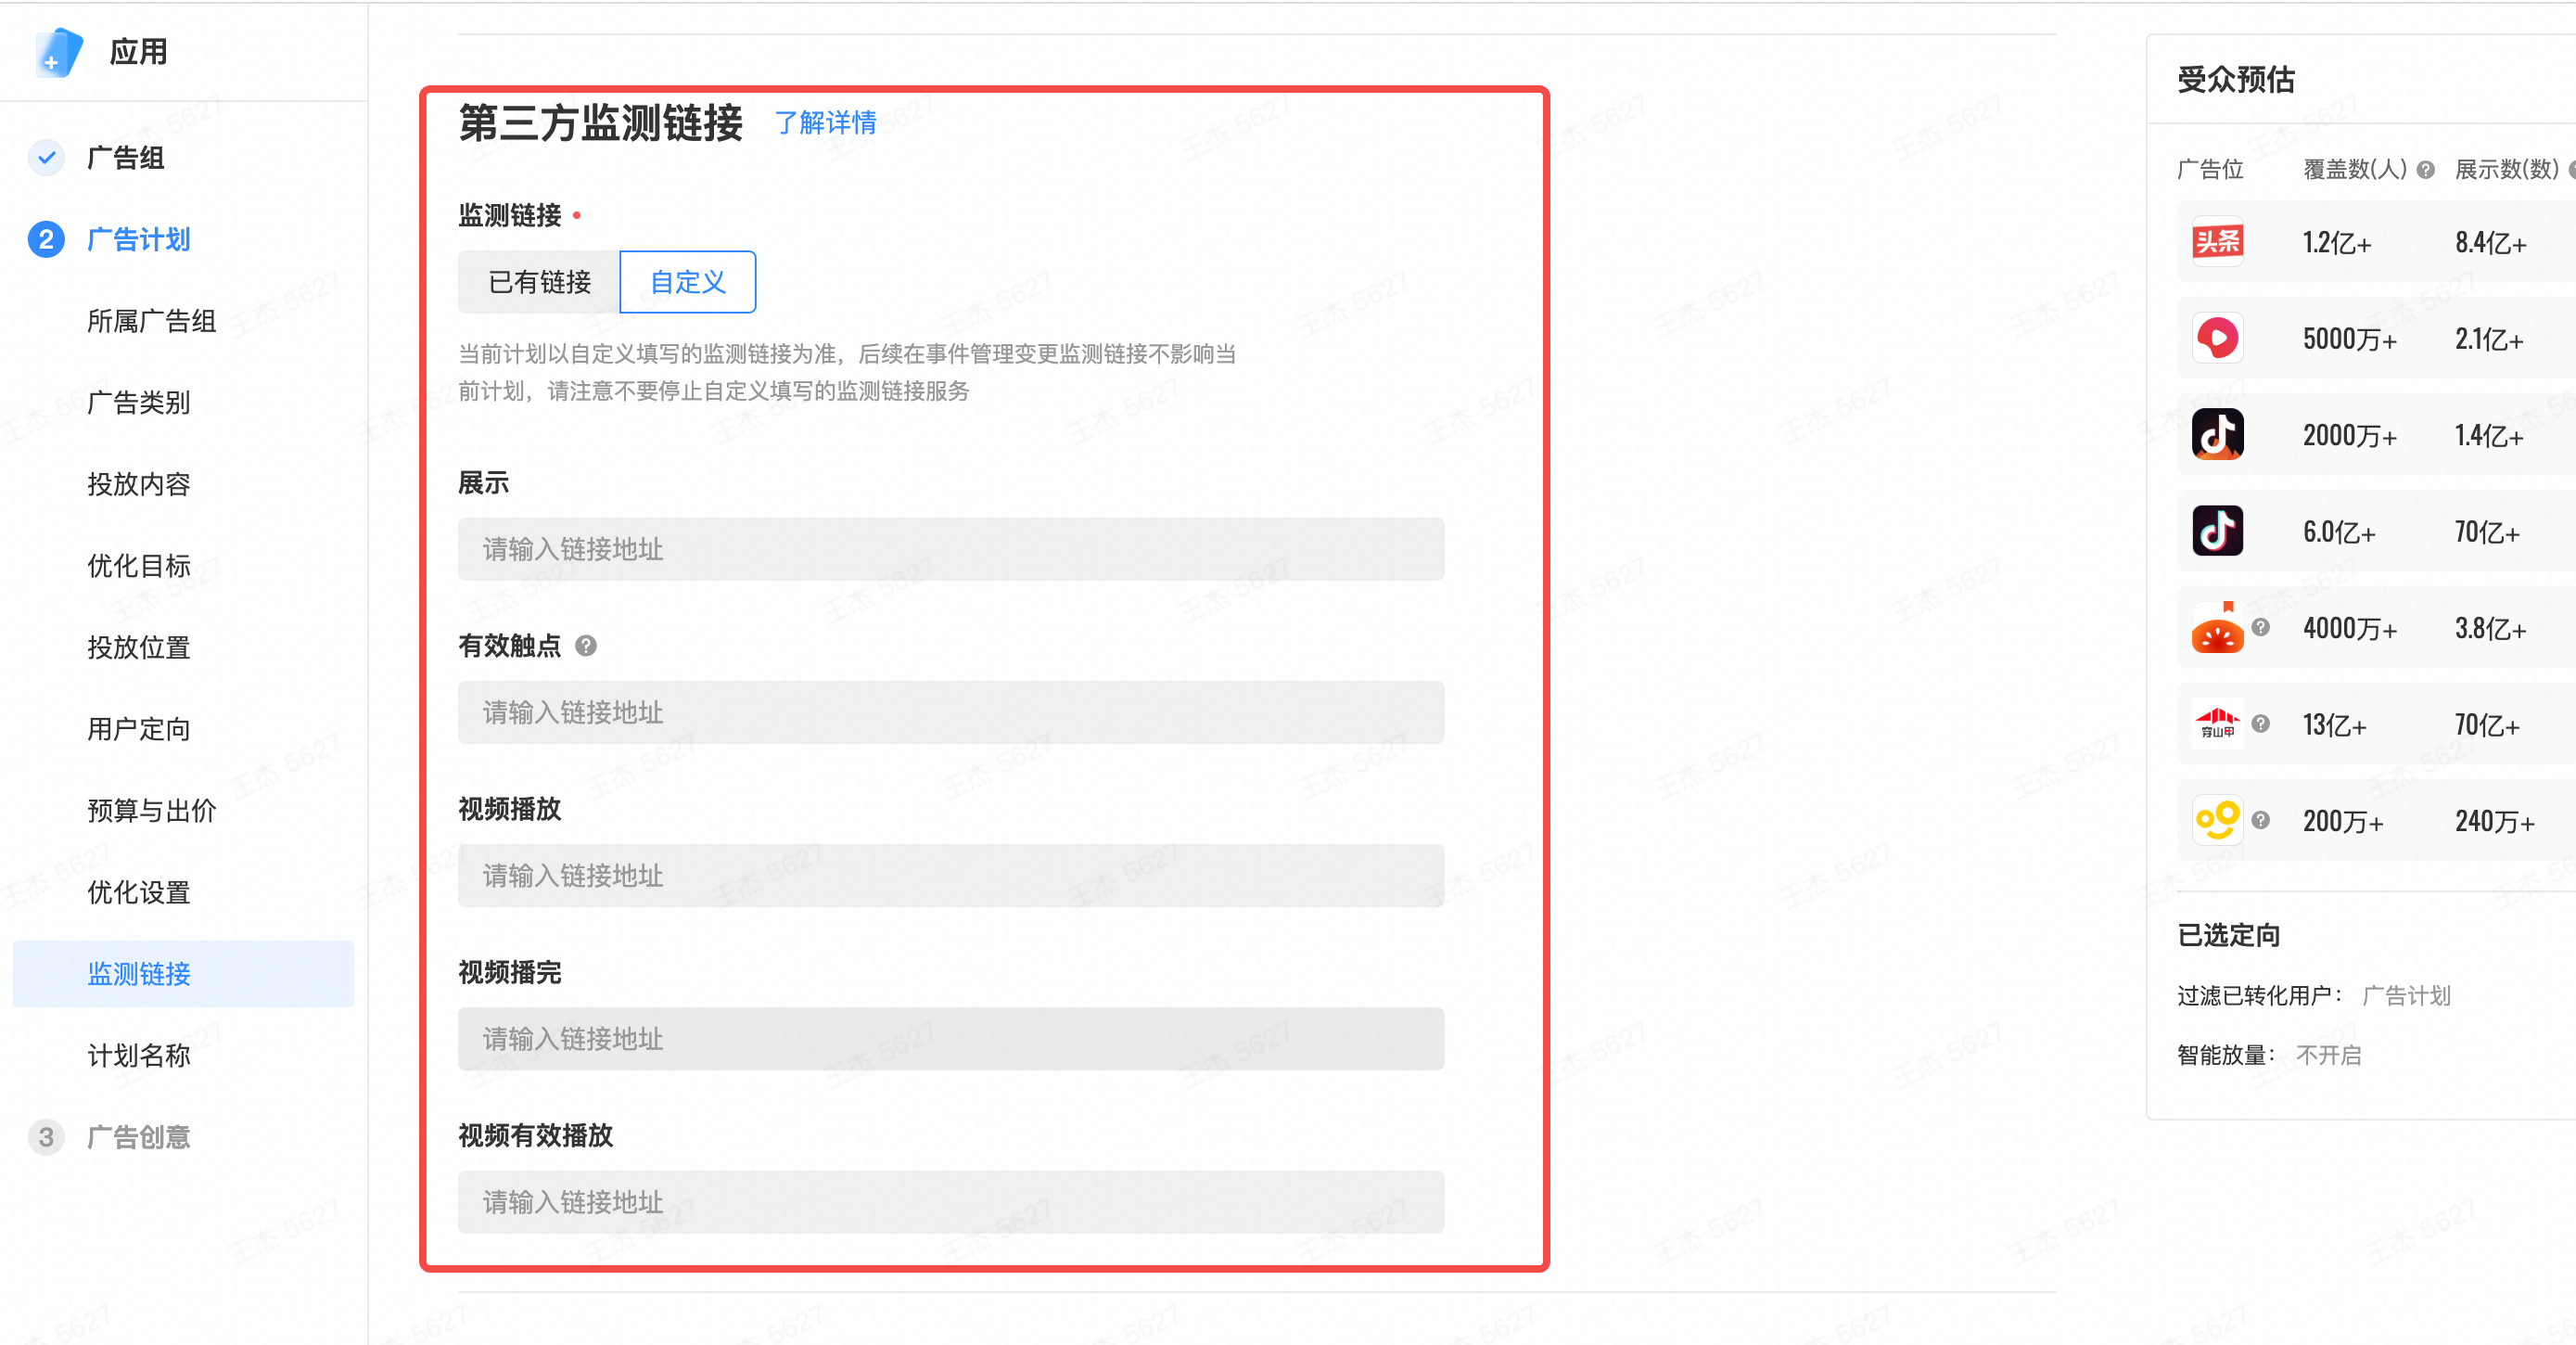
Task: Click the Xigua video red play icon
Action: [2217, 338]
